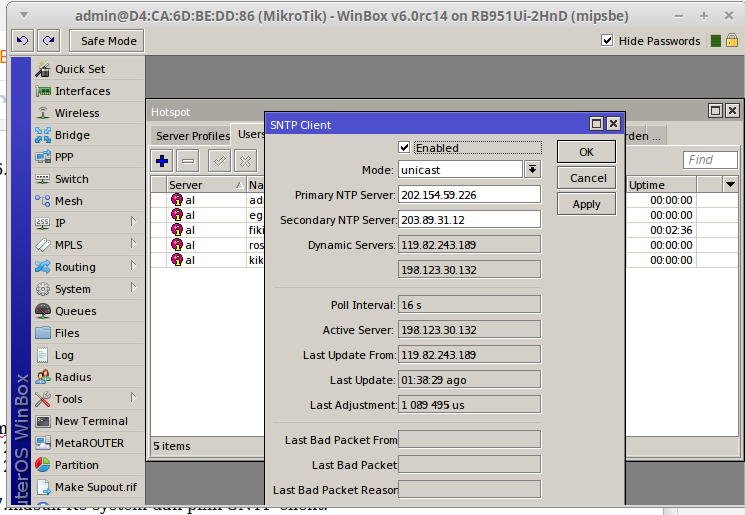Expand the Tools submenu

pyautogui.click(x=134, y=398)
